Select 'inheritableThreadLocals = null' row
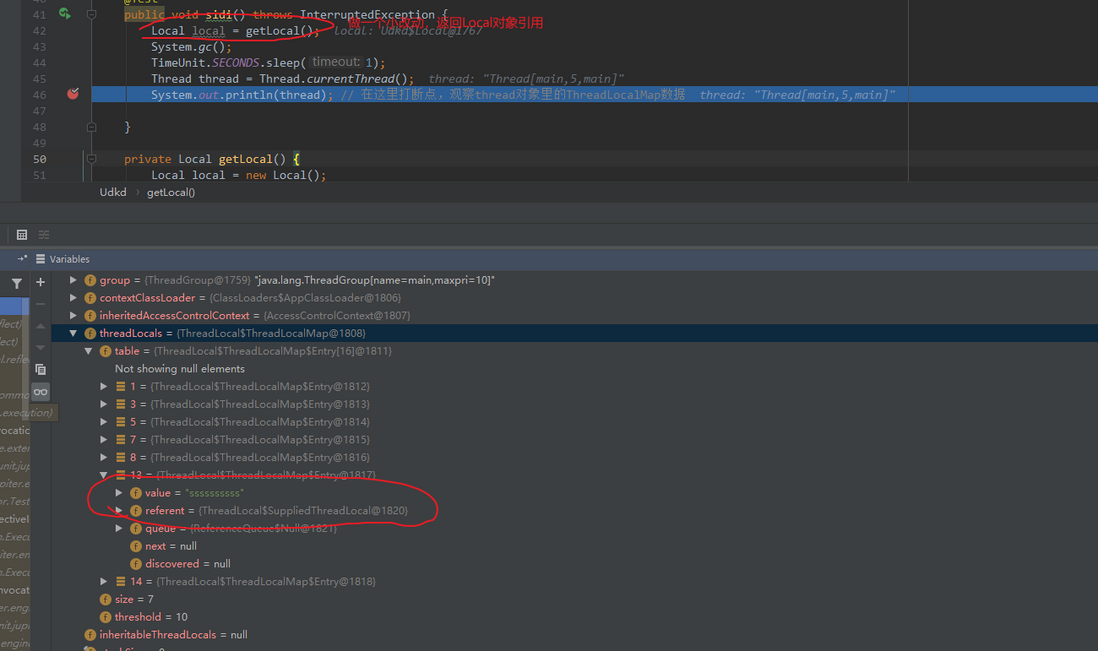 coord(174,635)
